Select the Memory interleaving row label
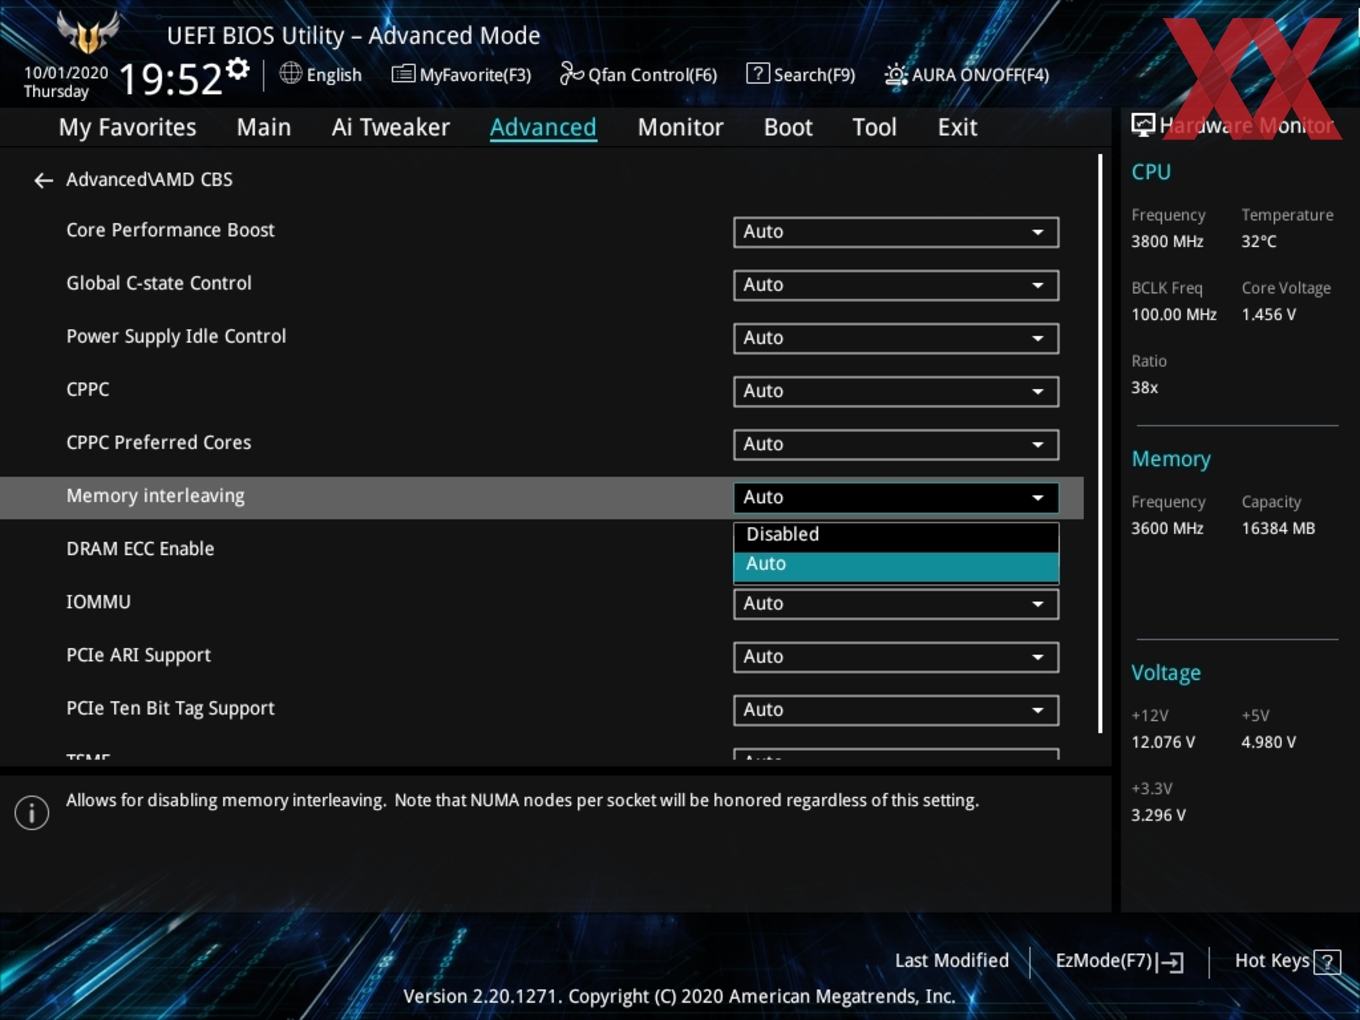Image resolution: width=1360 pixels, height=1020 pixels. (155, 496)
